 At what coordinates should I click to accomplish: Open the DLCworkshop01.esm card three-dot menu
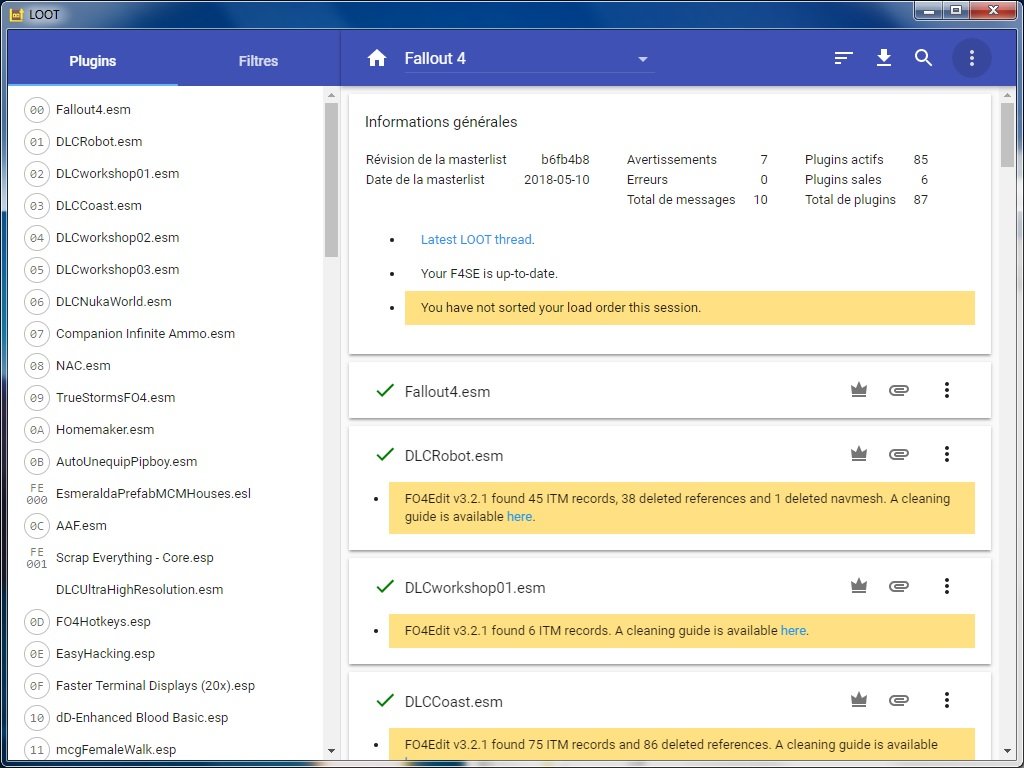[x=946, y=586]
